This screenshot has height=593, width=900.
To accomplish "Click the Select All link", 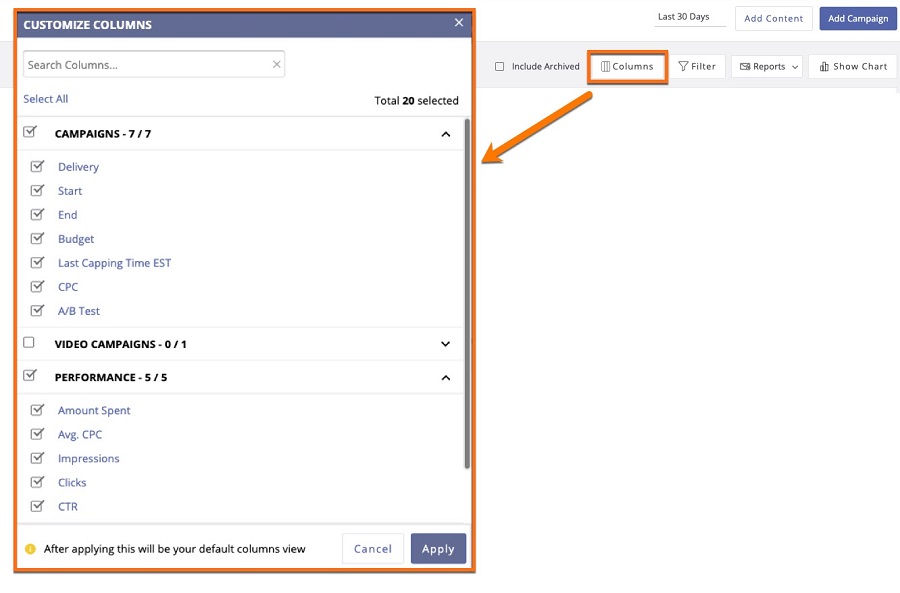I will 46,99.
